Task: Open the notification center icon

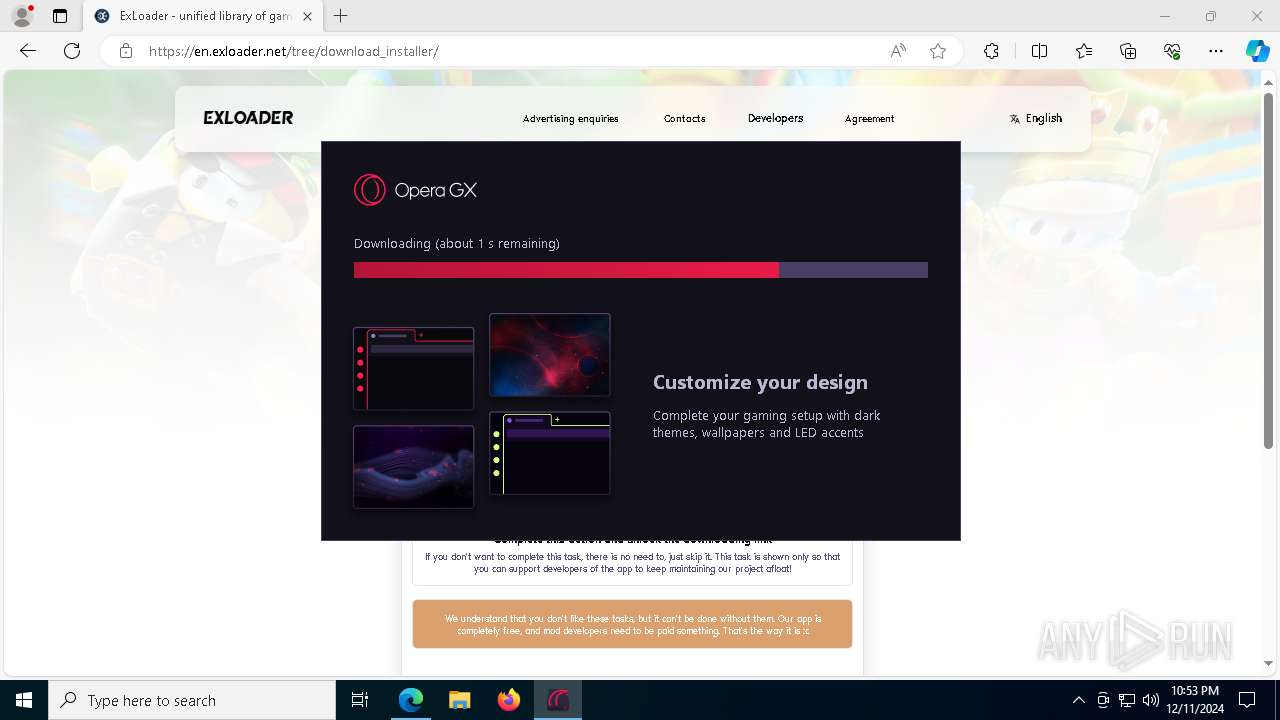Action: click(x=1247, y=700)
